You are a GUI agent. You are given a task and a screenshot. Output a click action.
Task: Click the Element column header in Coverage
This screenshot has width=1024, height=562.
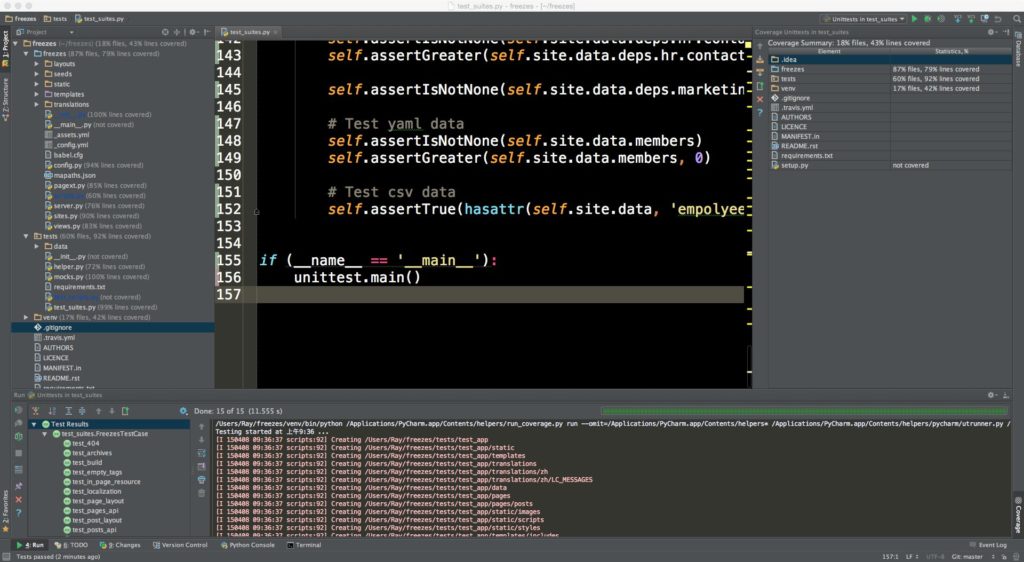(829, 51)
